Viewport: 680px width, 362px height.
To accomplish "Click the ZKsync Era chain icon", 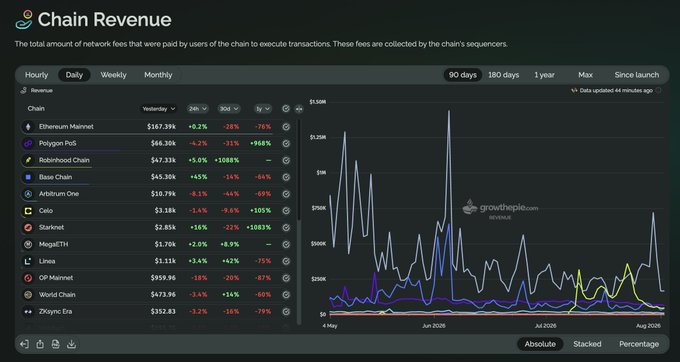I will tap(29, 311).
